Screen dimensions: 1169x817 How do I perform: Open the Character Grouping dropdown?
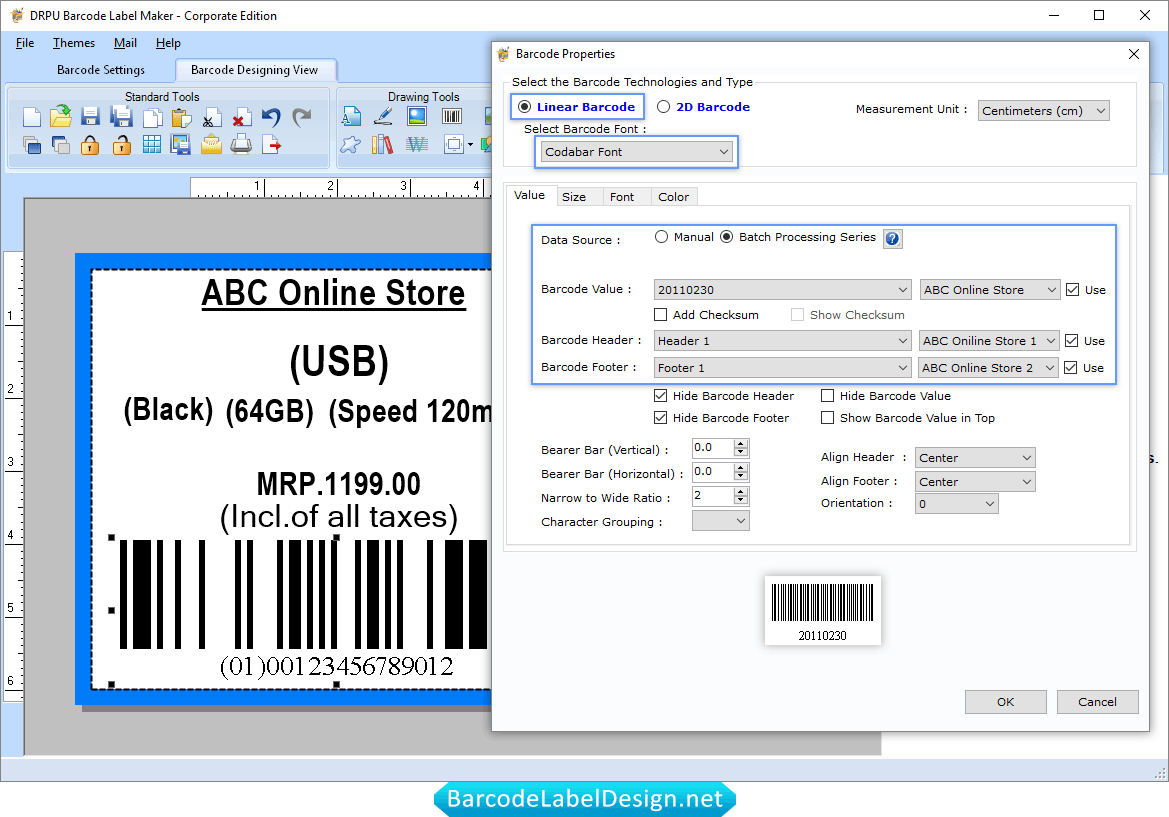point(720,521)
